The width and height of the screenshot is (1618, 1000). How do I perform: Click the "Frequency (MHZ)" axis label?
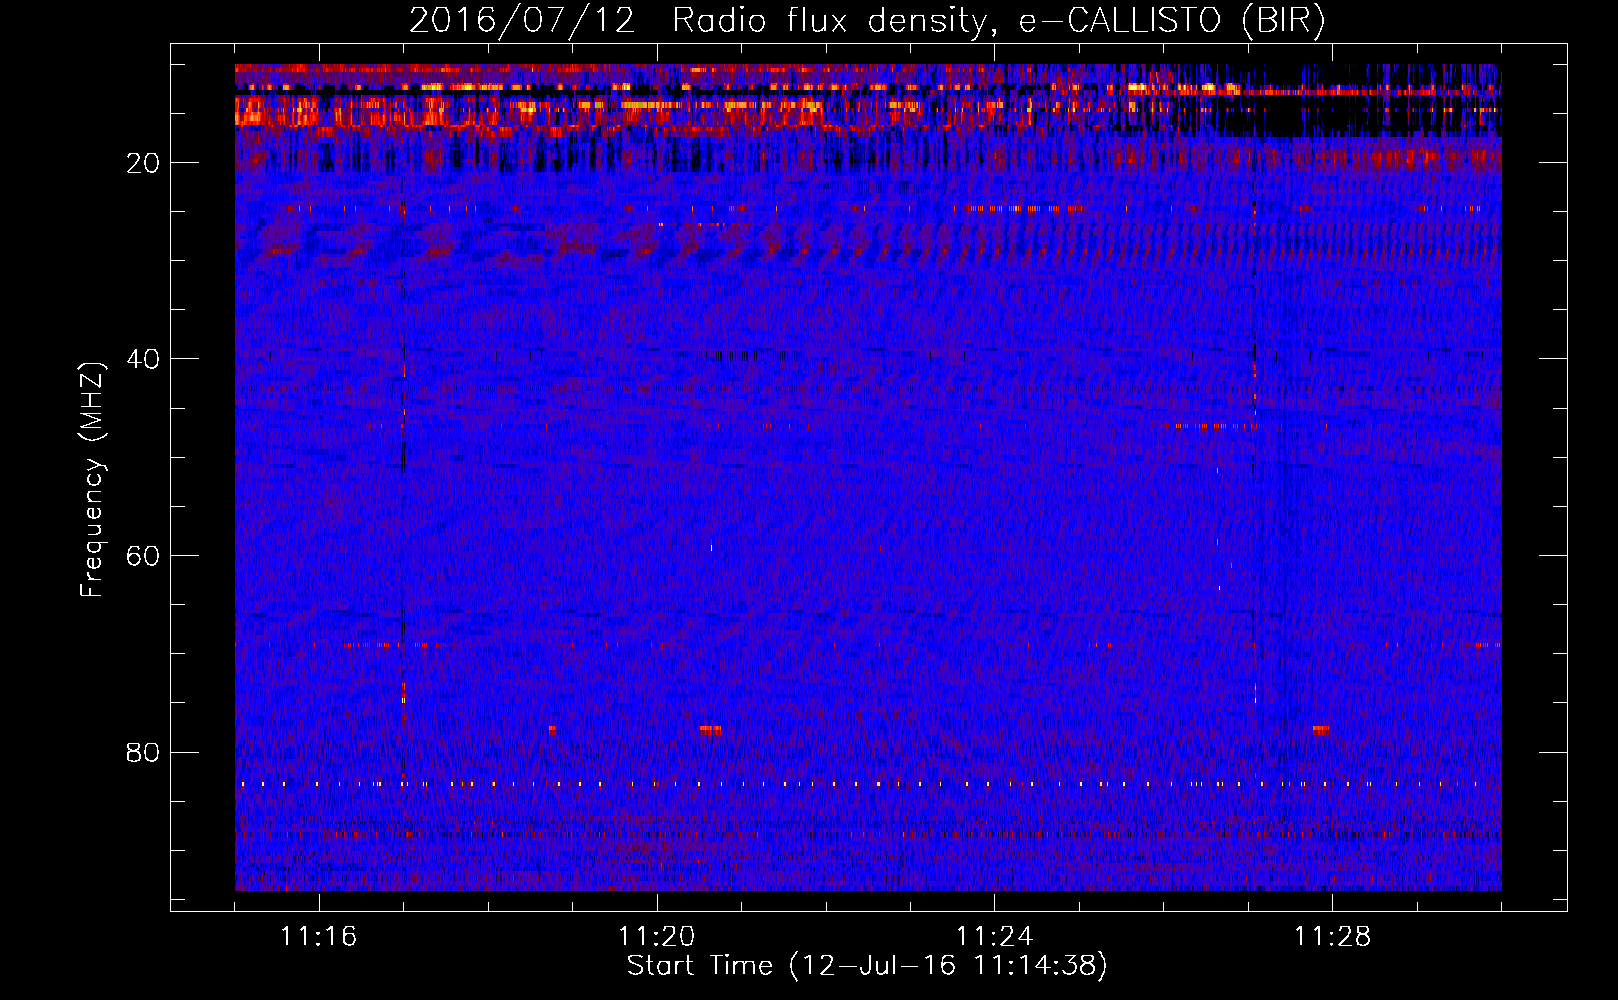[92, 480]
